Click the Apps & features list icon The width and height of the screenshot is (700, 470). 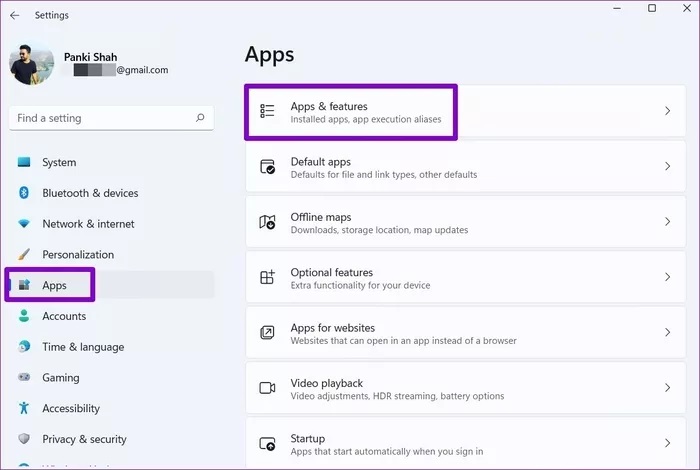coord(267,111)
